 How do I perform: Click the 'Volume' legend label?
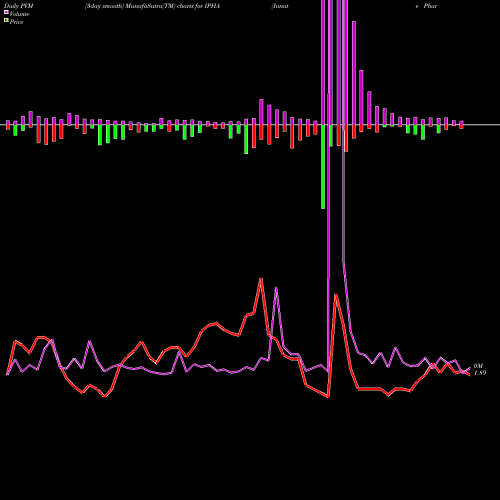point(19,14)
